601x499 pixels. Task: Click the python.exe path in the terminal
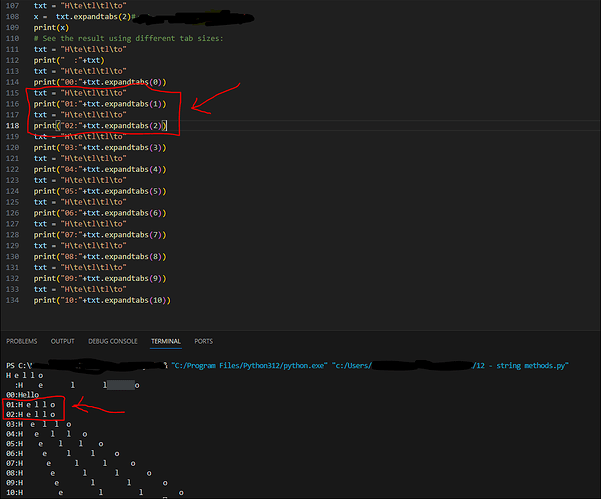click(x=249, y=366)
